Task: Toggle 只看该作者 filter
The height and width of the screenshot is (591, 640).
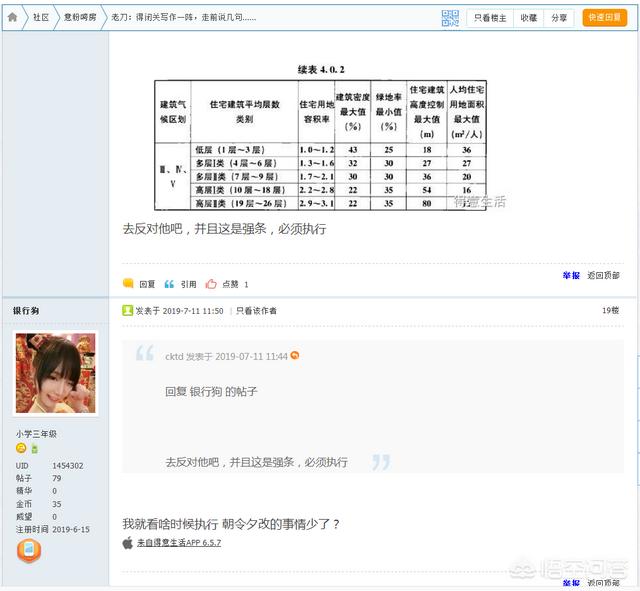Action: click(256, 311)
